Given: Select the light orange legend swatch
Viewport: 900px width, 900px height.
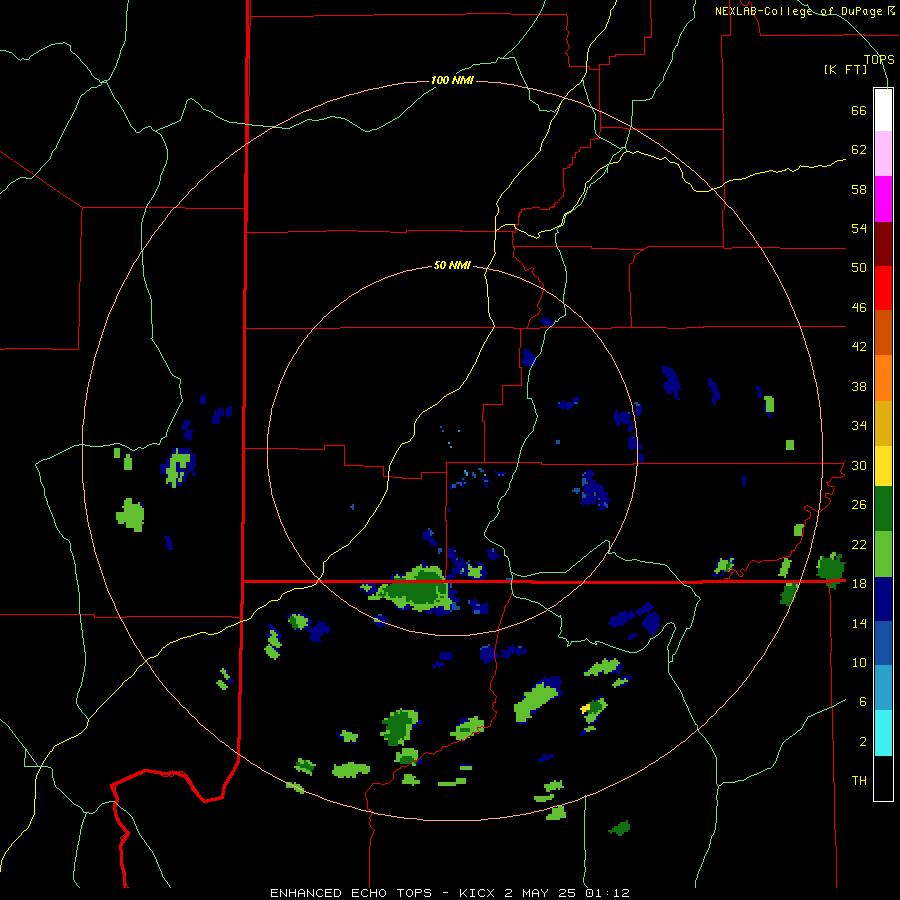Looking at the screenshot, I should coord(883,377).
